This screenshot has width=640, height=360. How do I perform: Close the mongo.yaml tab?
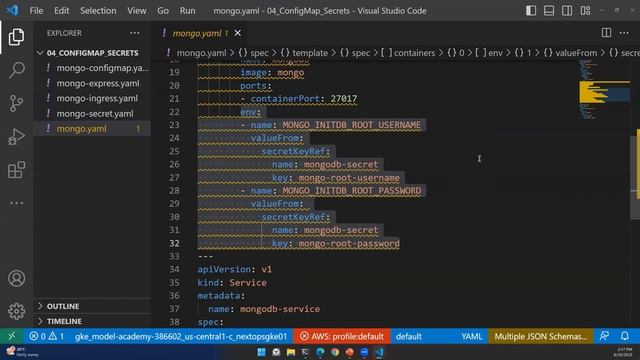point(238,33)
